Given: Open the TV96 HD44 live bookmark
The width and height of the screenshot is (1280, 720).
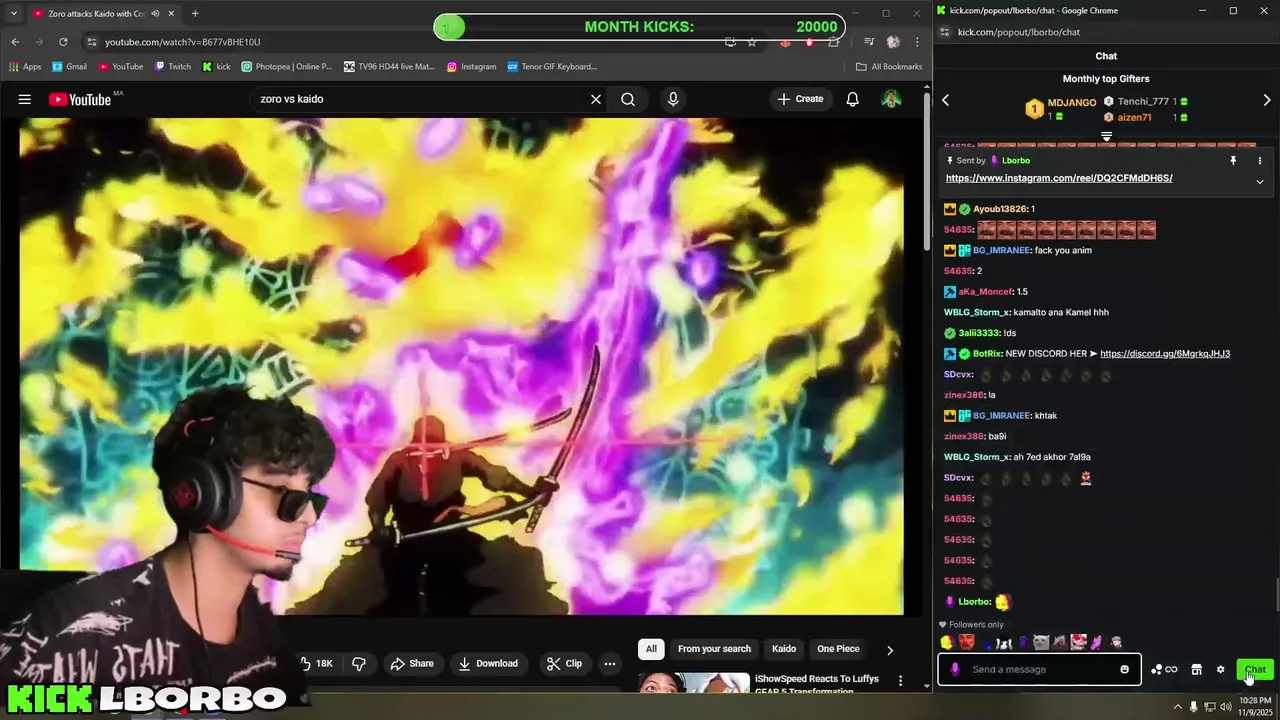Looking at the screenshot, I should point(389,67).
